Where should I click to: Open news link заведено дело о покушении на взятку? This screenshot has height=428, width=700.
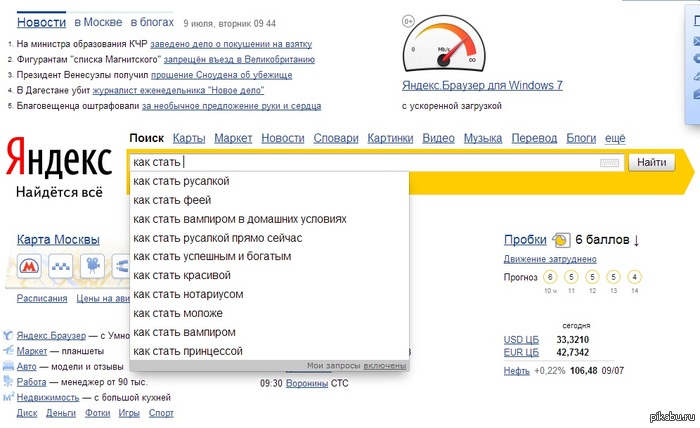[231, 44]
